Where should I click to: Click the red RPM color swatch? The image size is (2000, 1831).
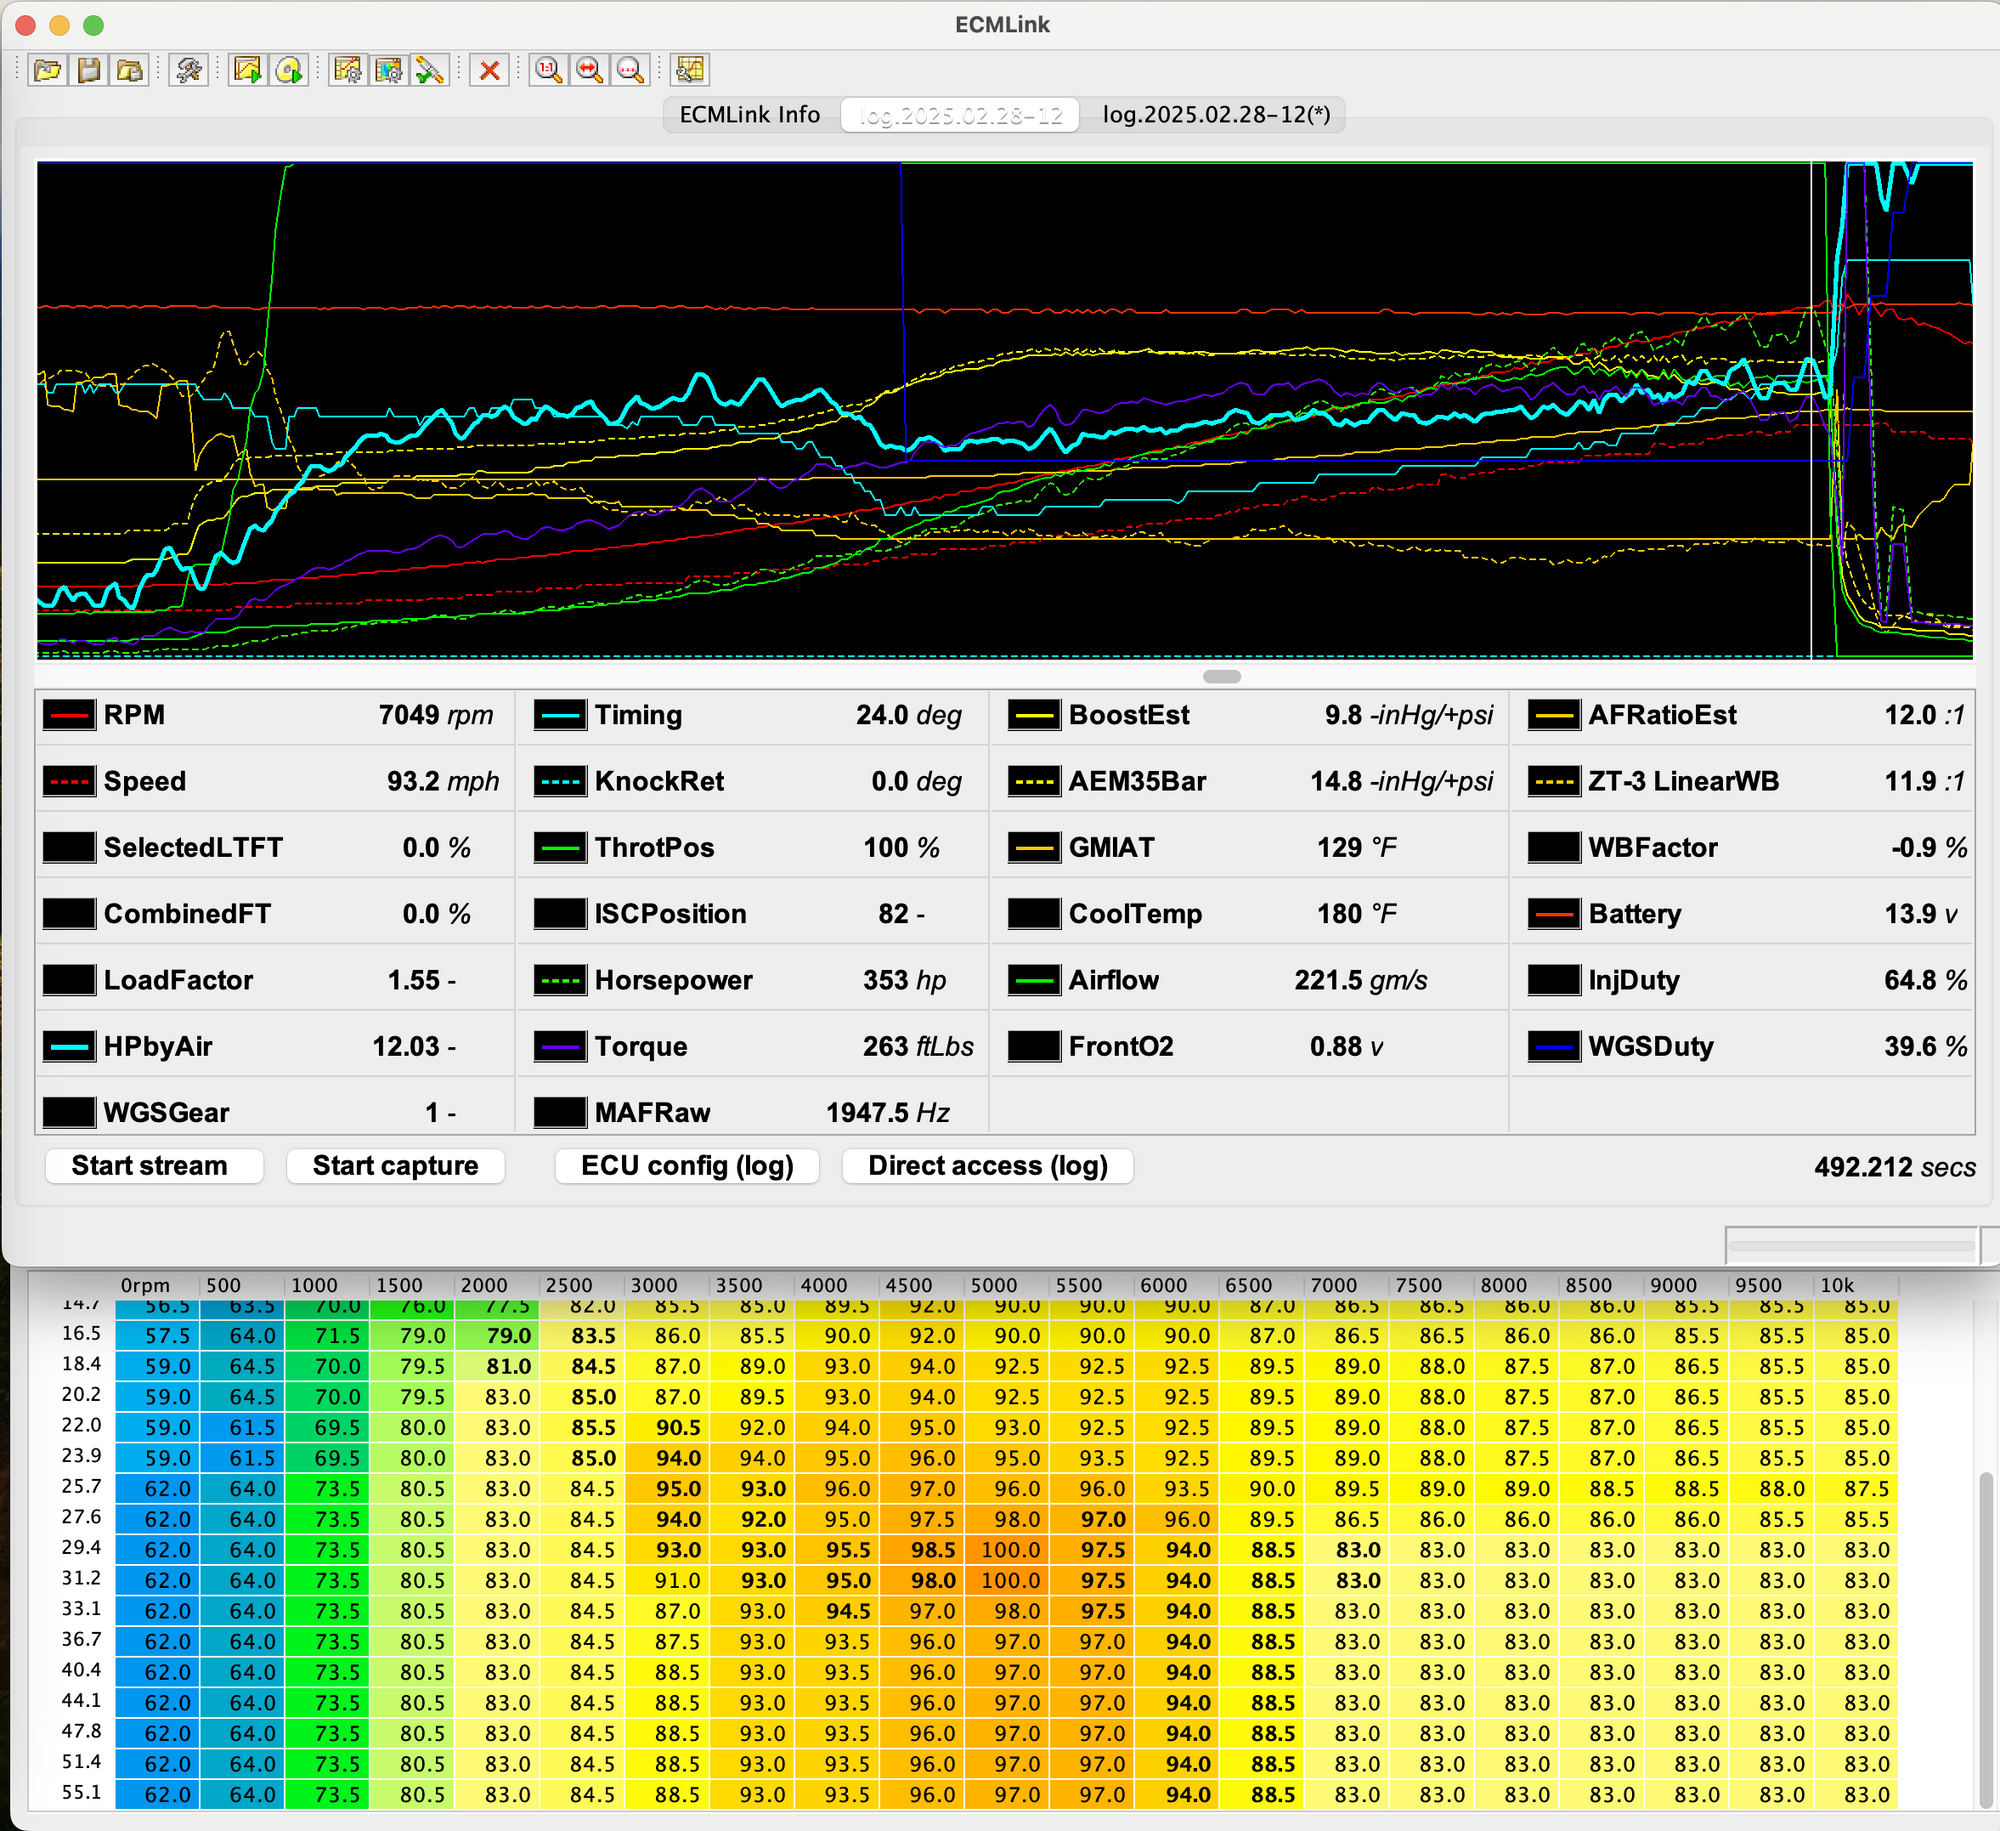tap(69, 716)
